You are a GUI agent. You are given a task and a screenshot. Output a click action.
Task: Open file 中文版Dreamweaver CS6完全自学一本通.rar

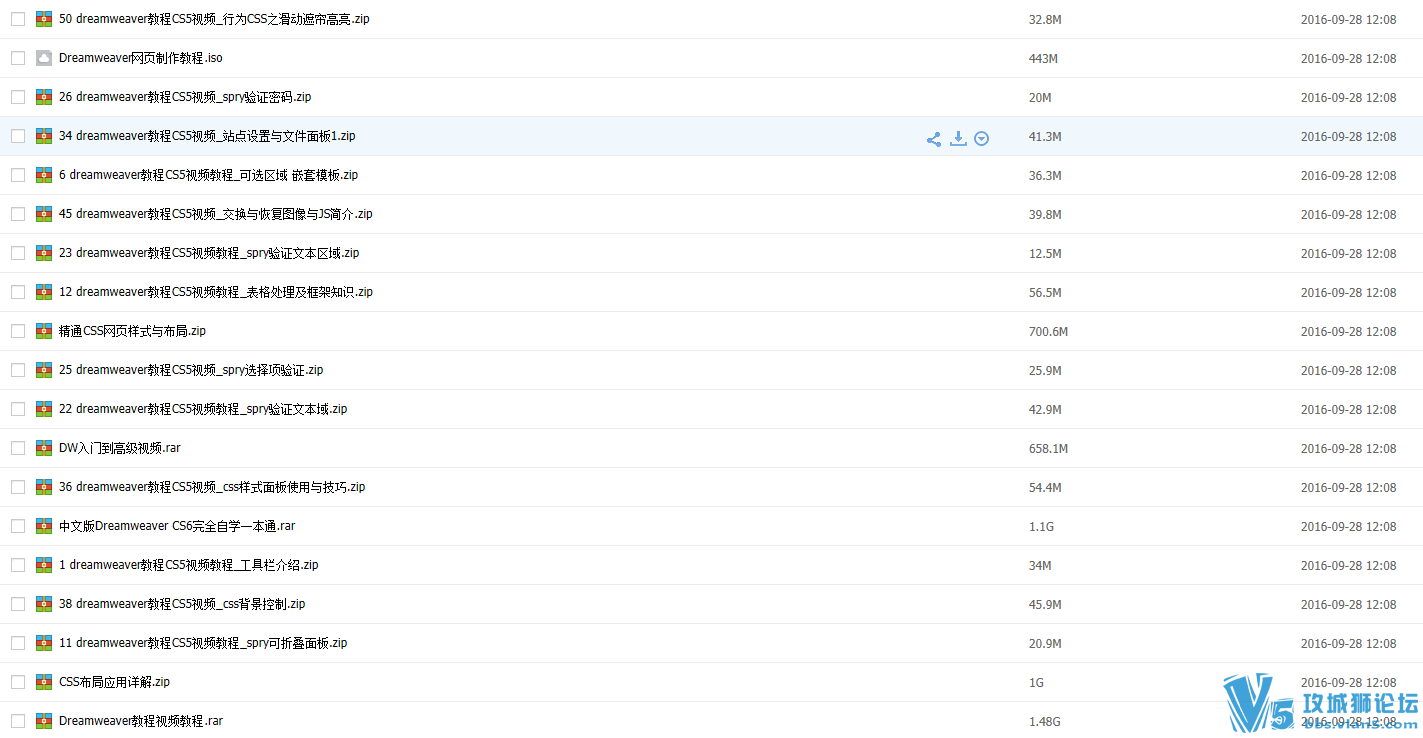pyautogui.click(x=177, y=526)
